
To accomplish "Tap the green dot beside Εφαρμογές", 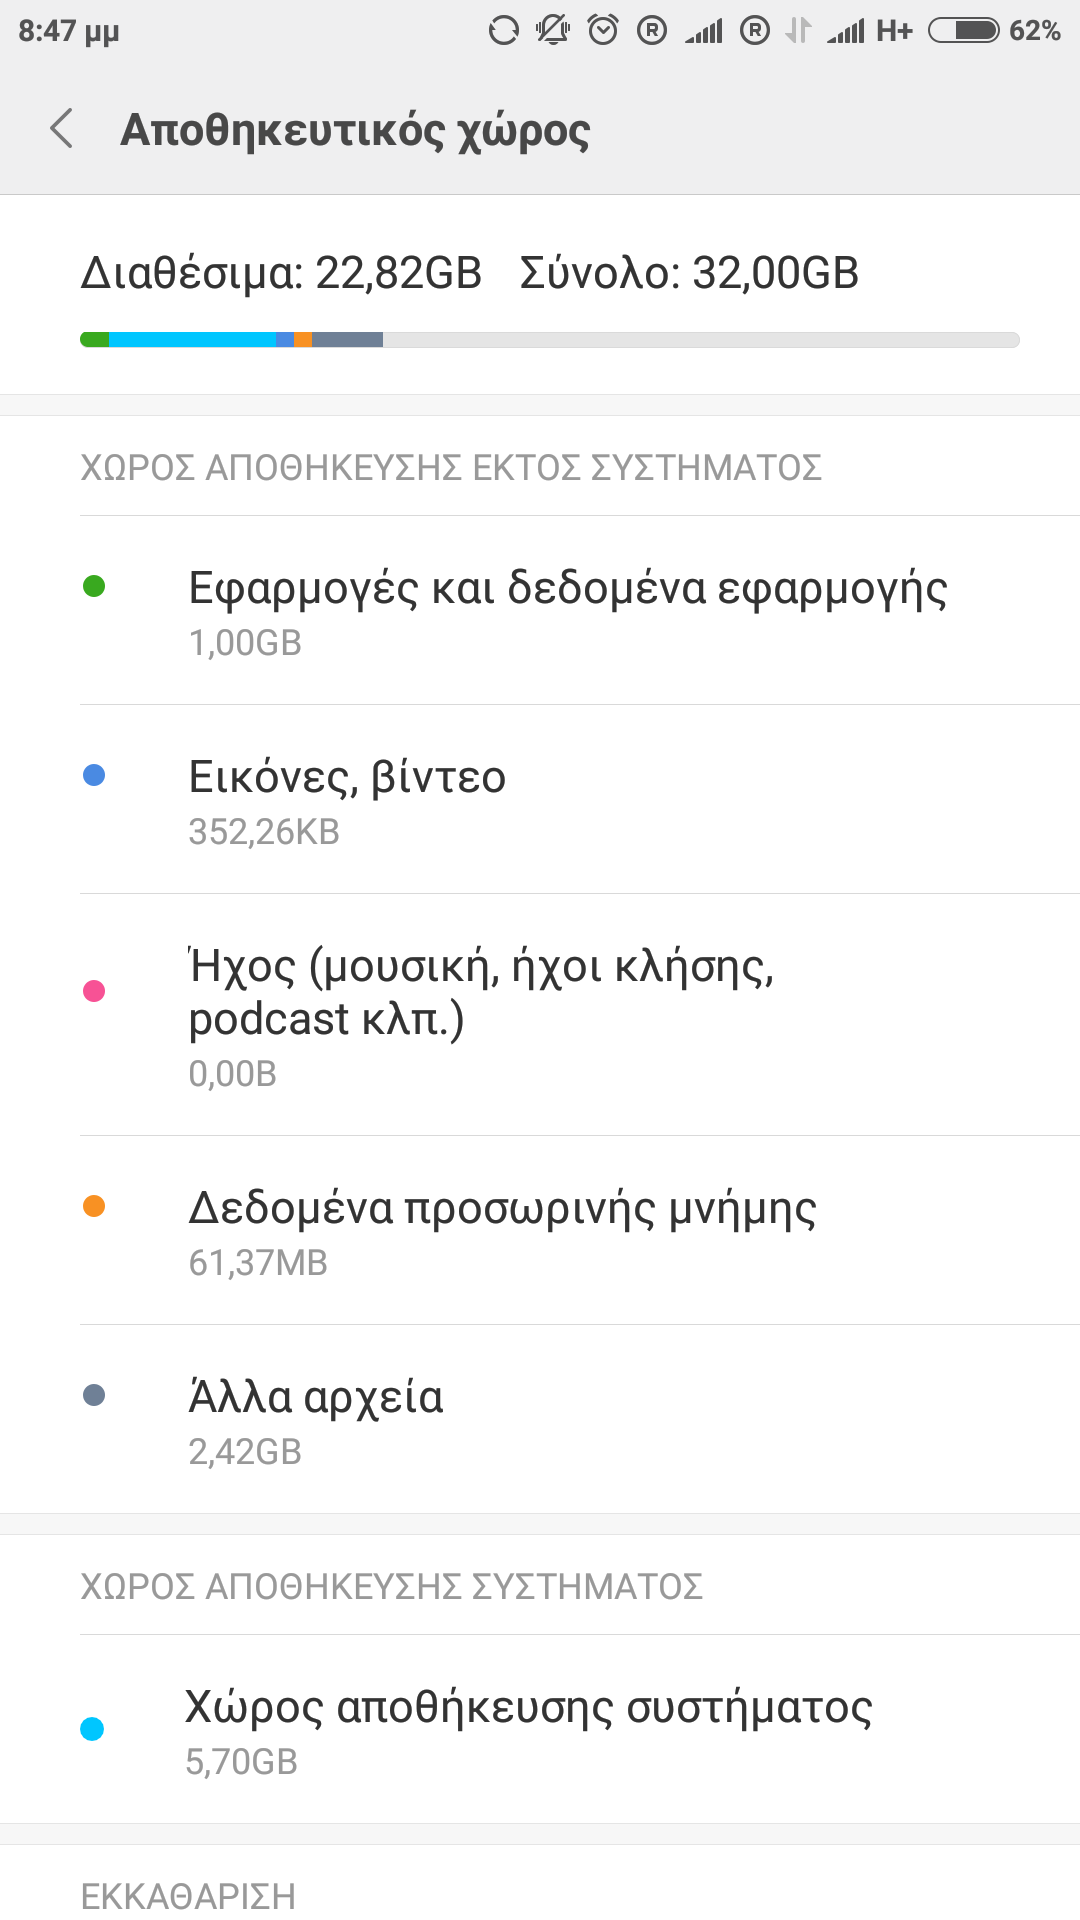I will (94, 586).
